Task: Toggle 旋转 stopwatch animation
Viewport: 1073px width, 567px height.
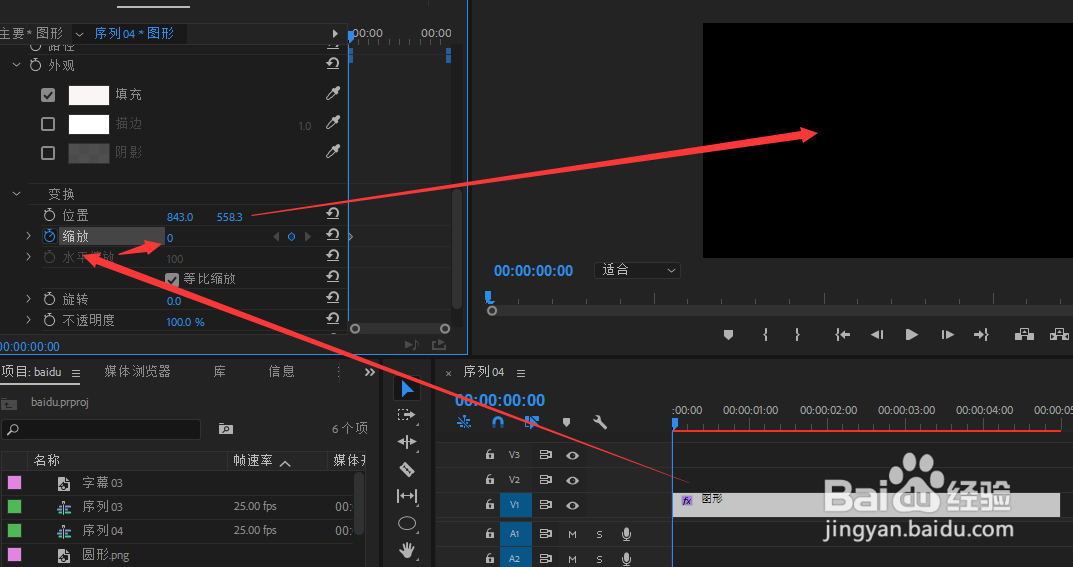Action: [49, 300]
